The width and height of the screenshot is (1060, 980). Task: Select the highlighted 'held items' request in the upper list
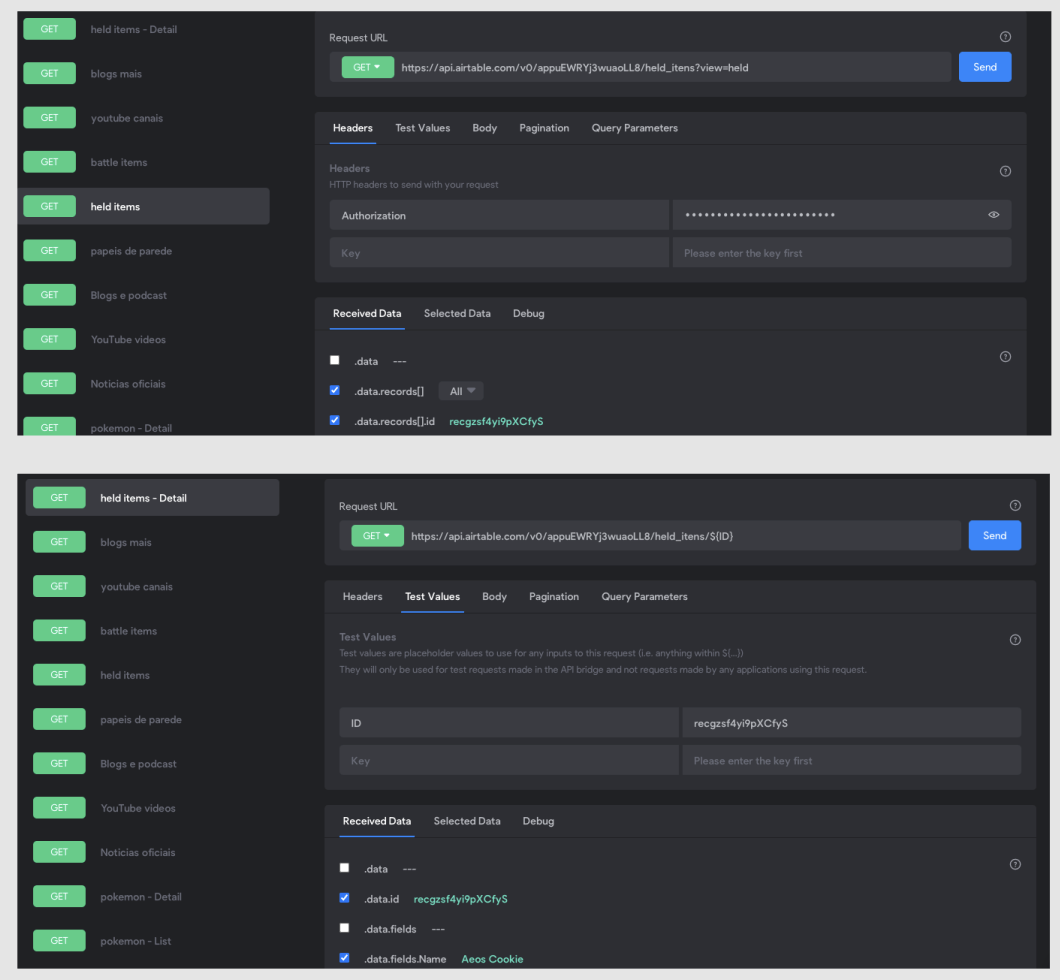tap(143, 206)
